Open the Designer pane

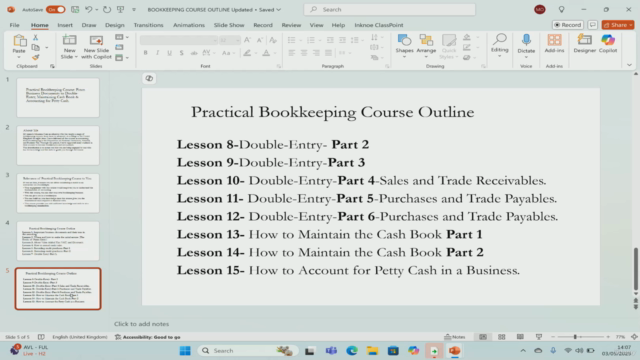pos(584,44)
